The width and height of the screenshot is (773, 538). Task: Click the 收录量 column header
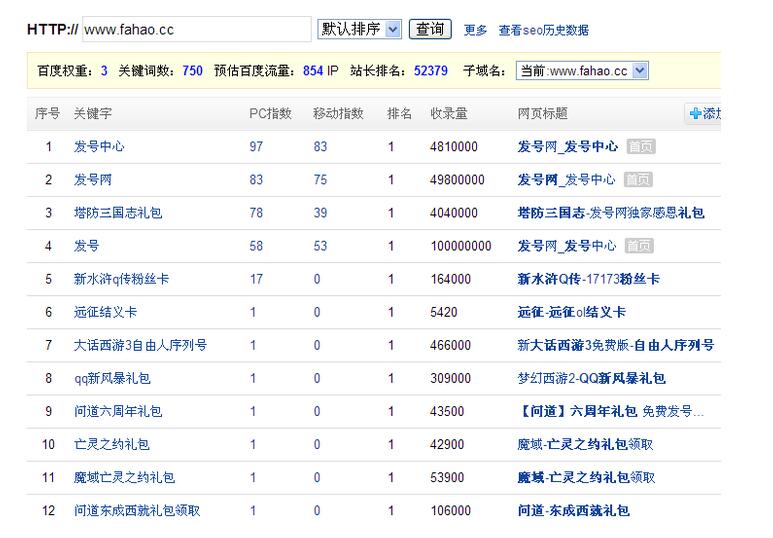[x=449, y=113]
